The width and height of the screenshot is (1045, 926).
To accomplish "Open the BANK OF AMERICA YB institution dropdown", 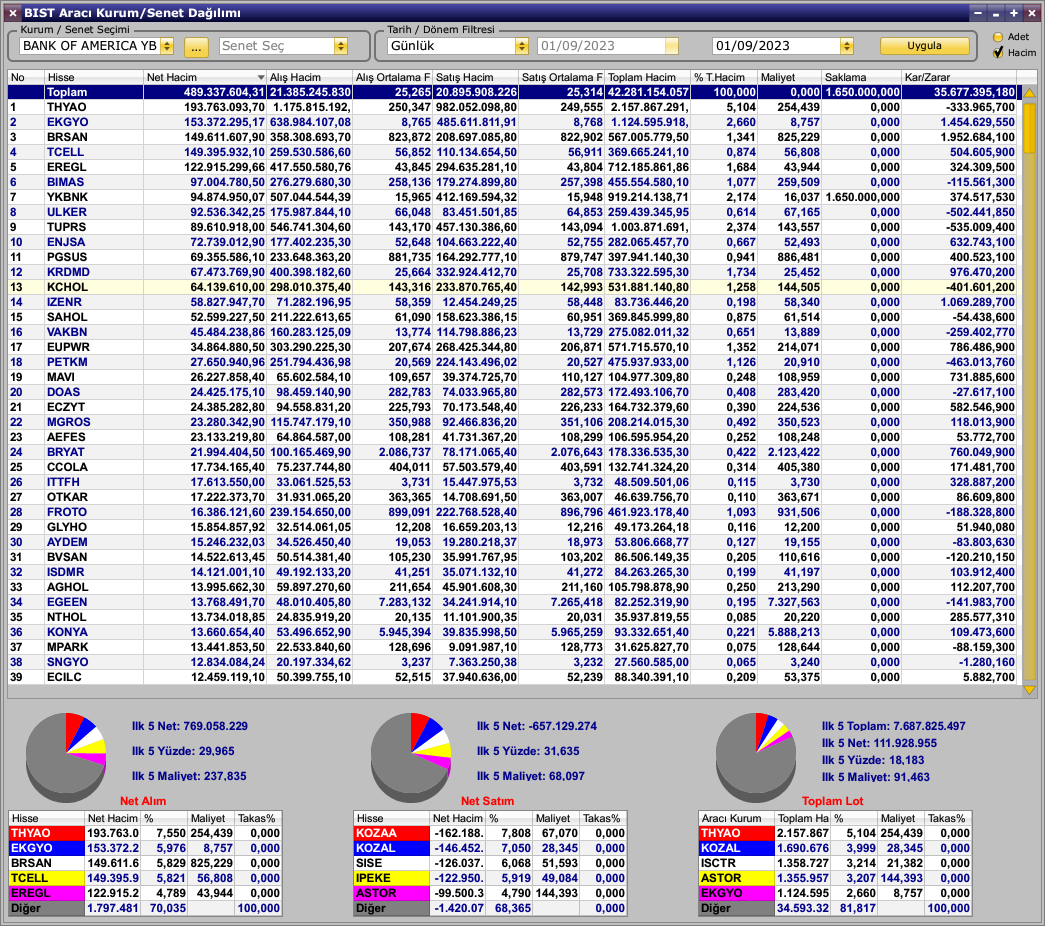I will (x=167, y=46).
